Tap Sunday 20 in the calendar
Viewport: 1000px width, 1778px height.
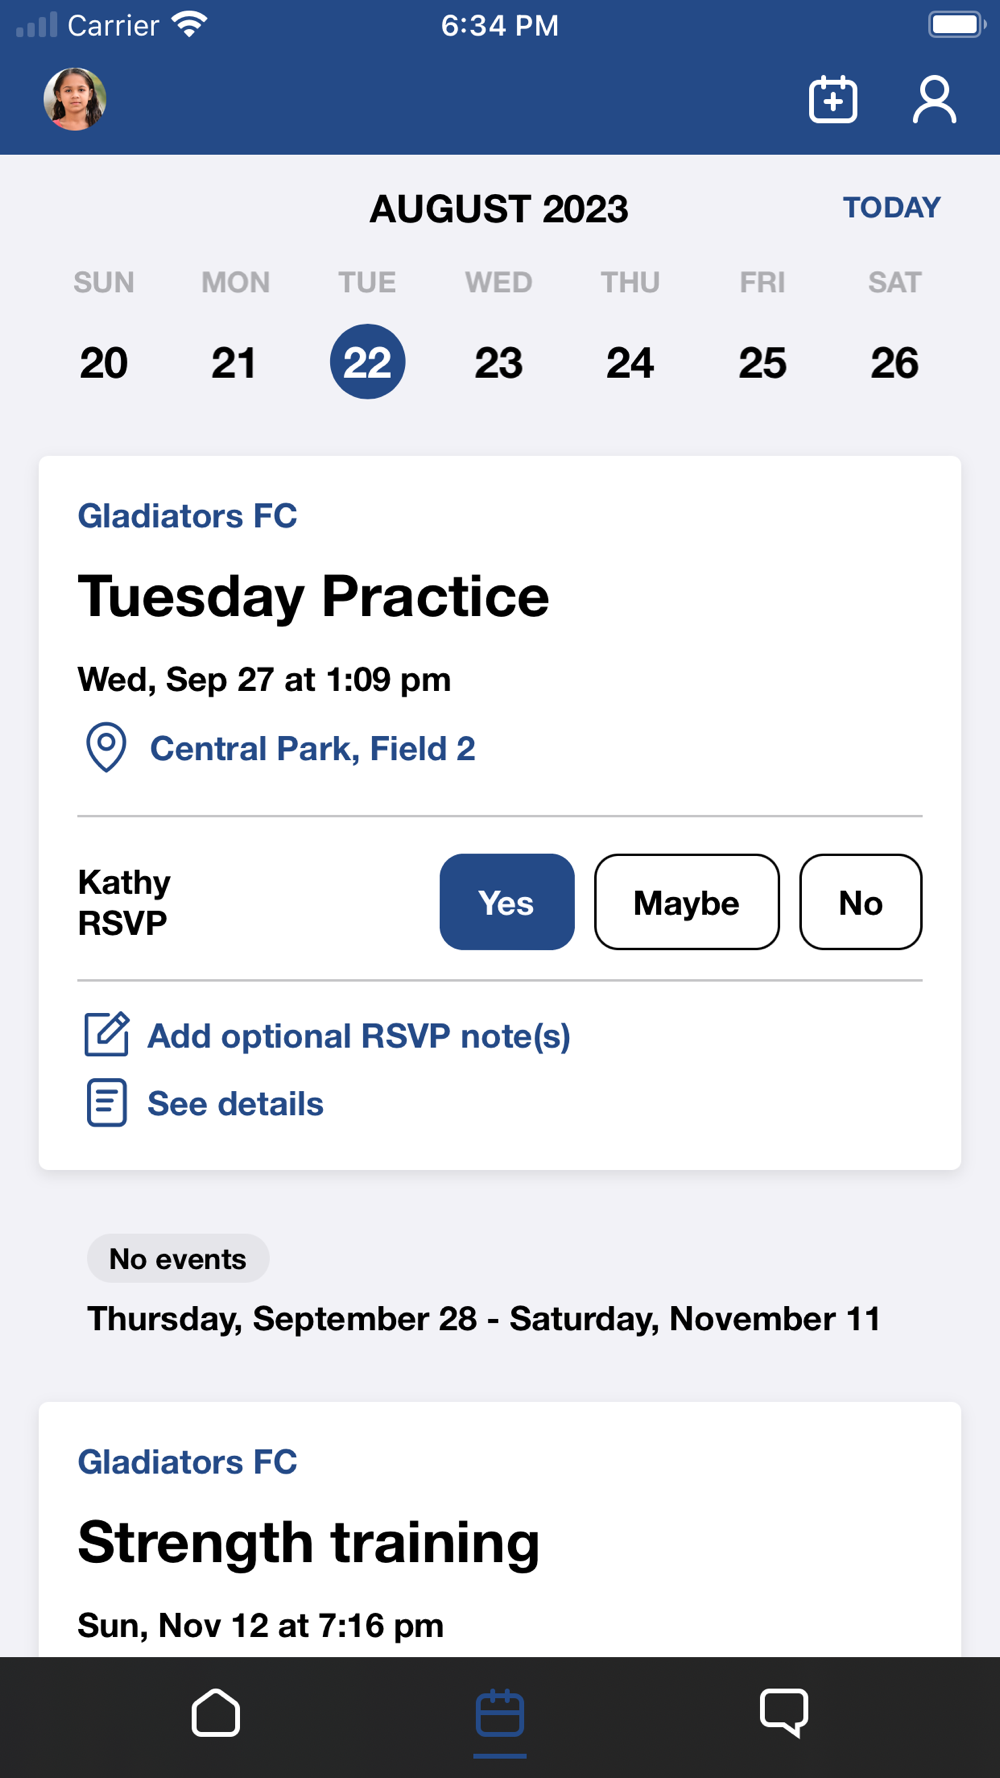tap(104, 362)
